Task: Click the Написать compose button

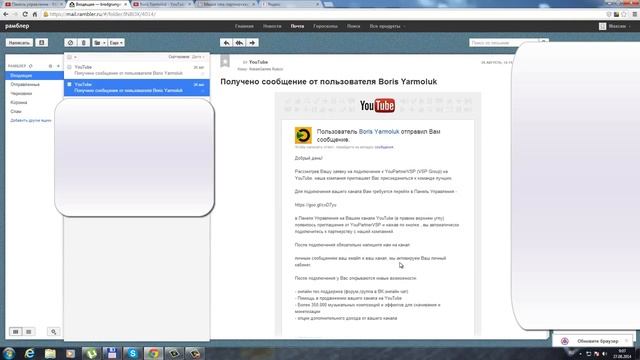Action: coord(19,43)
